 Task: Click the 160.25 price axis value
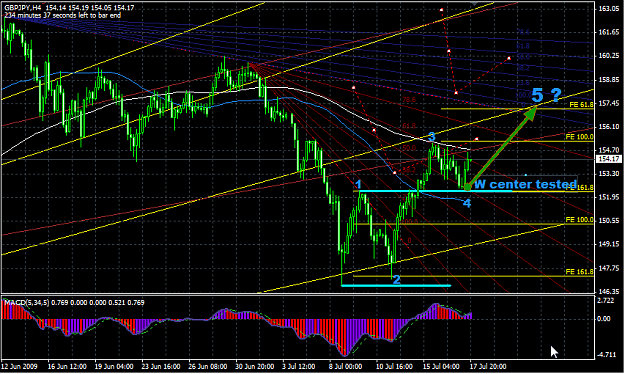click(x=609, y=56)
